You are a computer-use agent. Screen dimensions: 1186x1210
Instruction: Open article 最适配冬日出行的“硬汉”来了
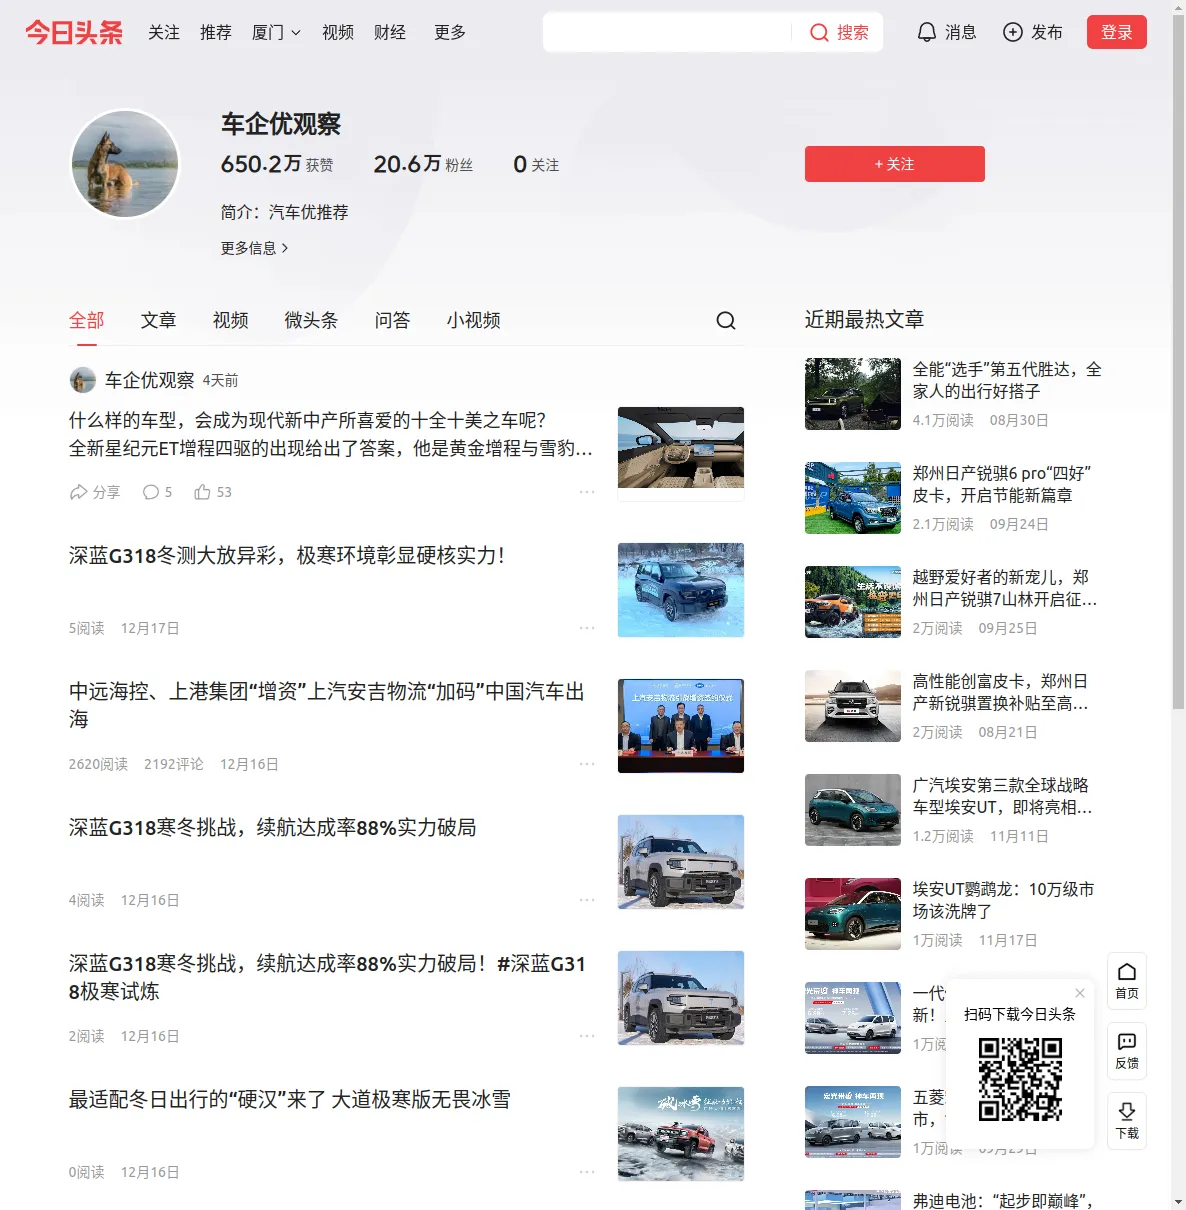(x=290, y=1100)
